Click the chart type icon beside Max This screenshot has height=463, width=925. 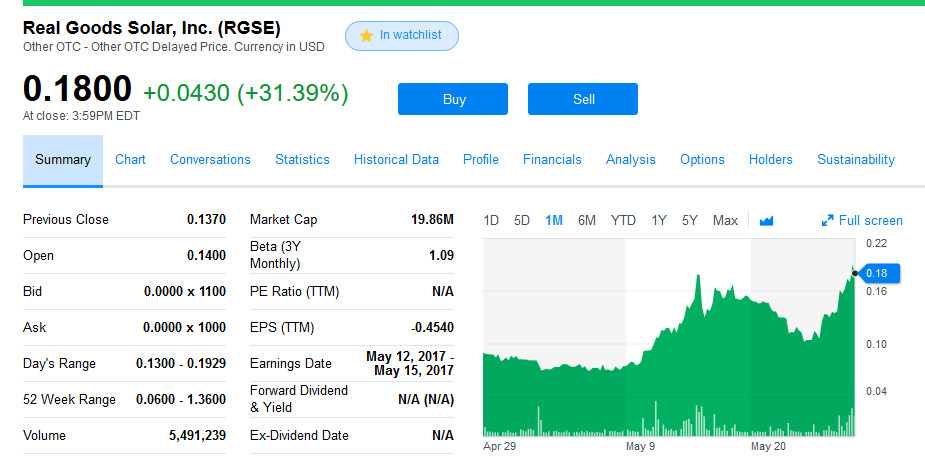(767, 221)
